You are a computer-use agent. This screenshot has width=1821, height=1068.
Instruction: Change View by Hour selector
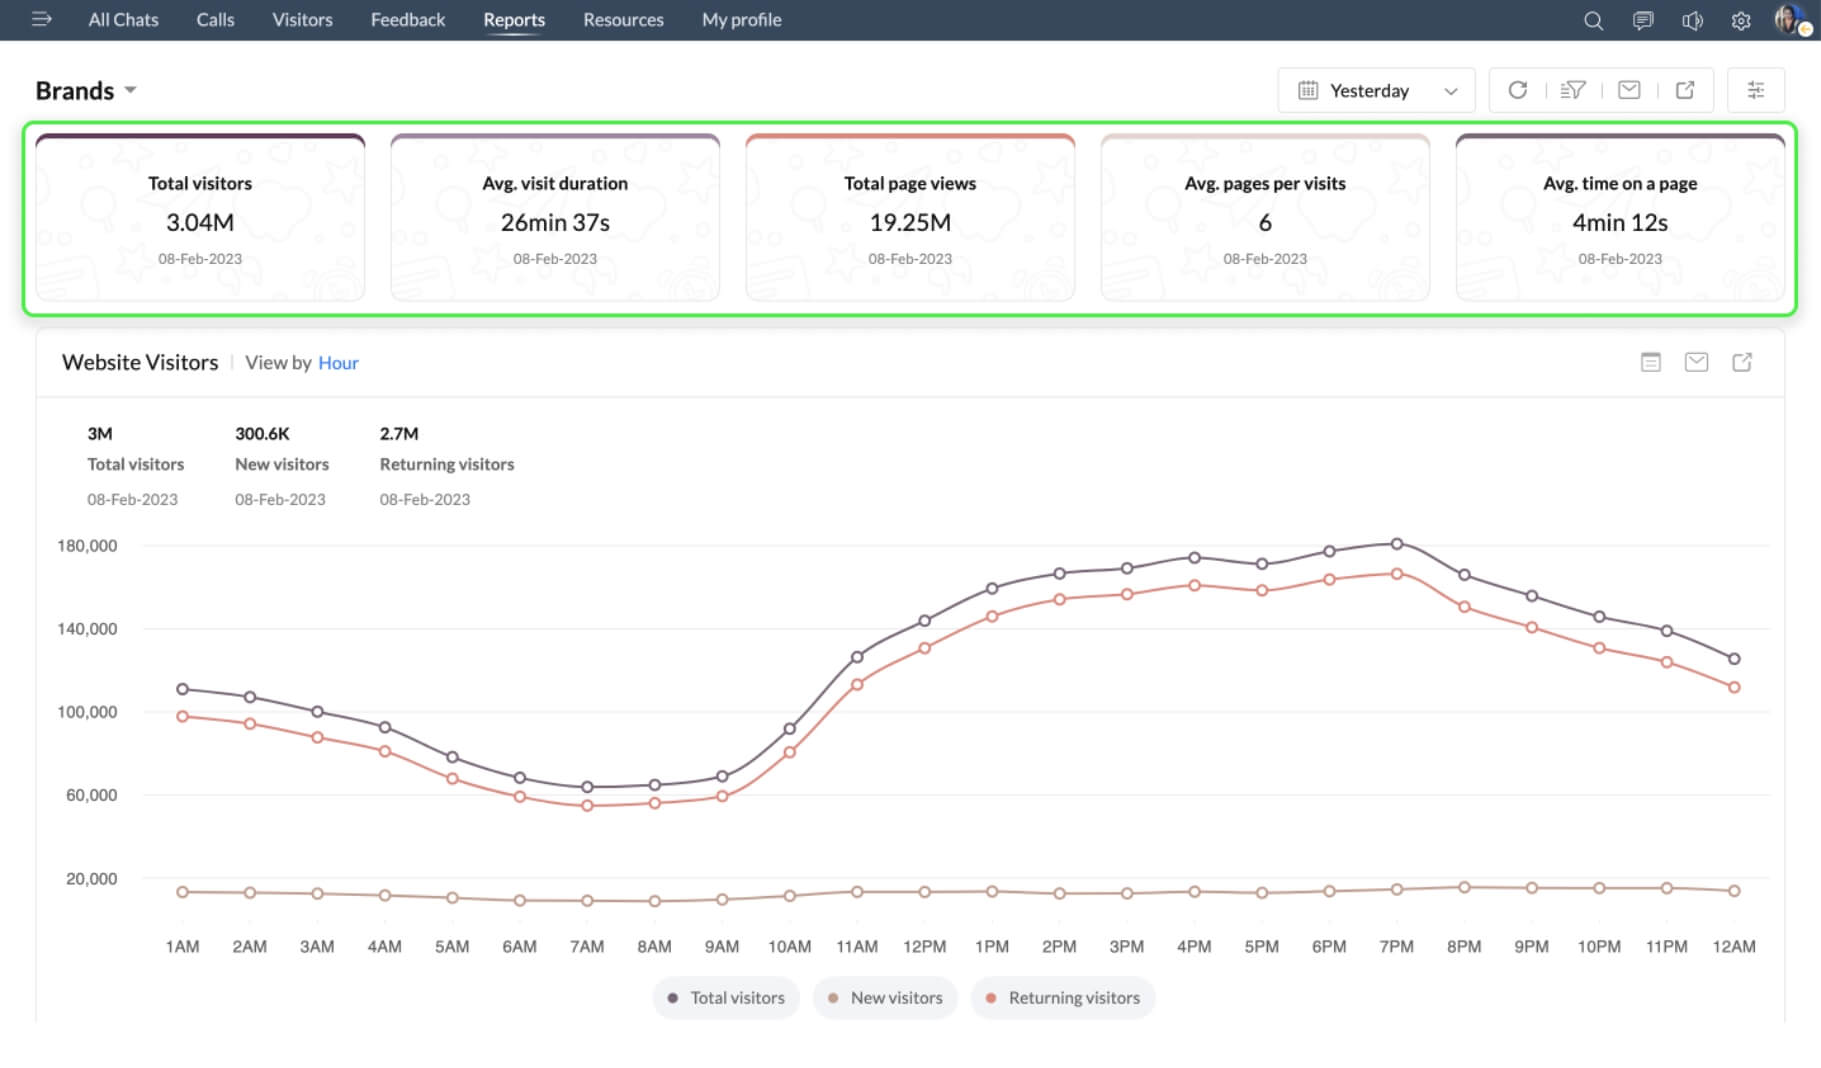(x=338, y=363)
